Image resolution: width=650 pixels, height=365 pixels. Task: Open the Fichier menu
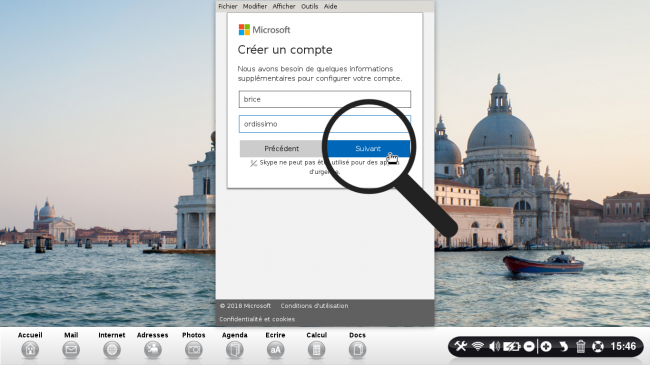(228, 6)
